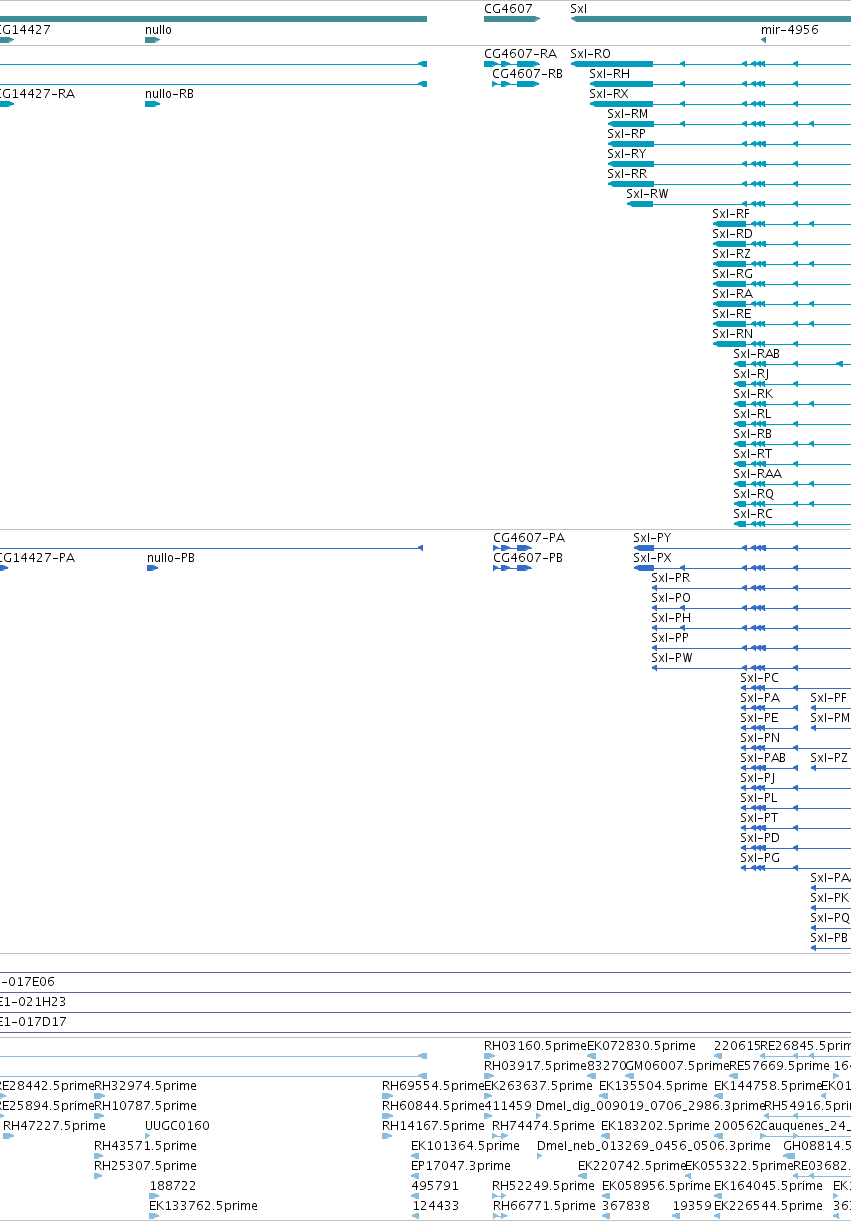Select the CG4607 gene label
This screenshot has height=1221, width=851.
(509, 8)
